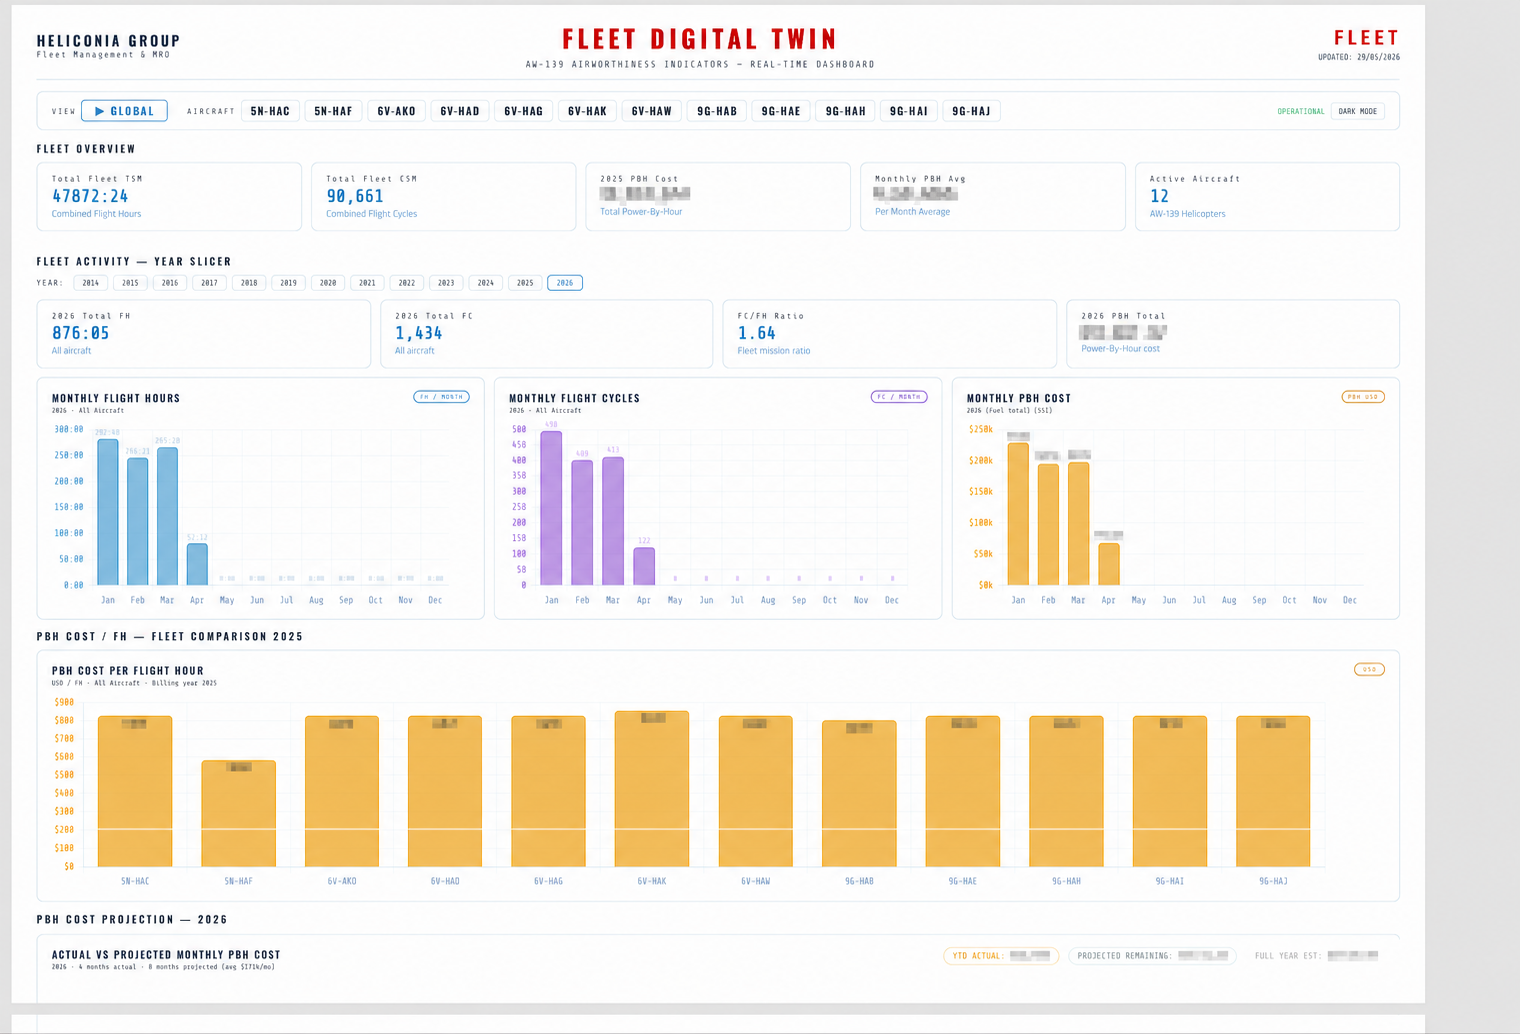
Task: Choose year 2017 in the slicer
Action: click(209, 283)
